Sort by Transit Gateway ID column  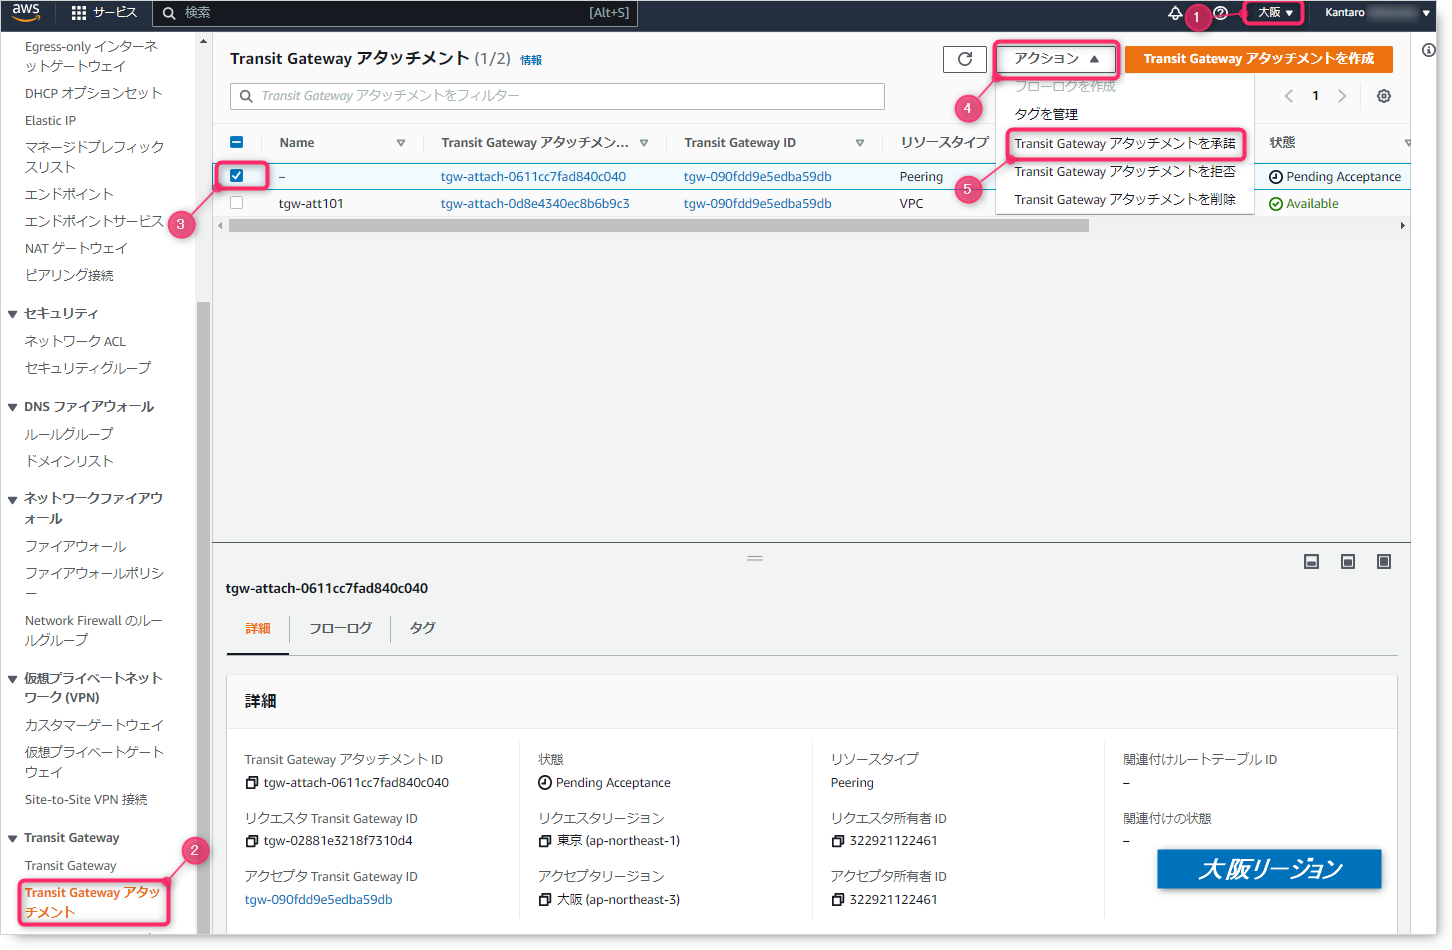860,143
